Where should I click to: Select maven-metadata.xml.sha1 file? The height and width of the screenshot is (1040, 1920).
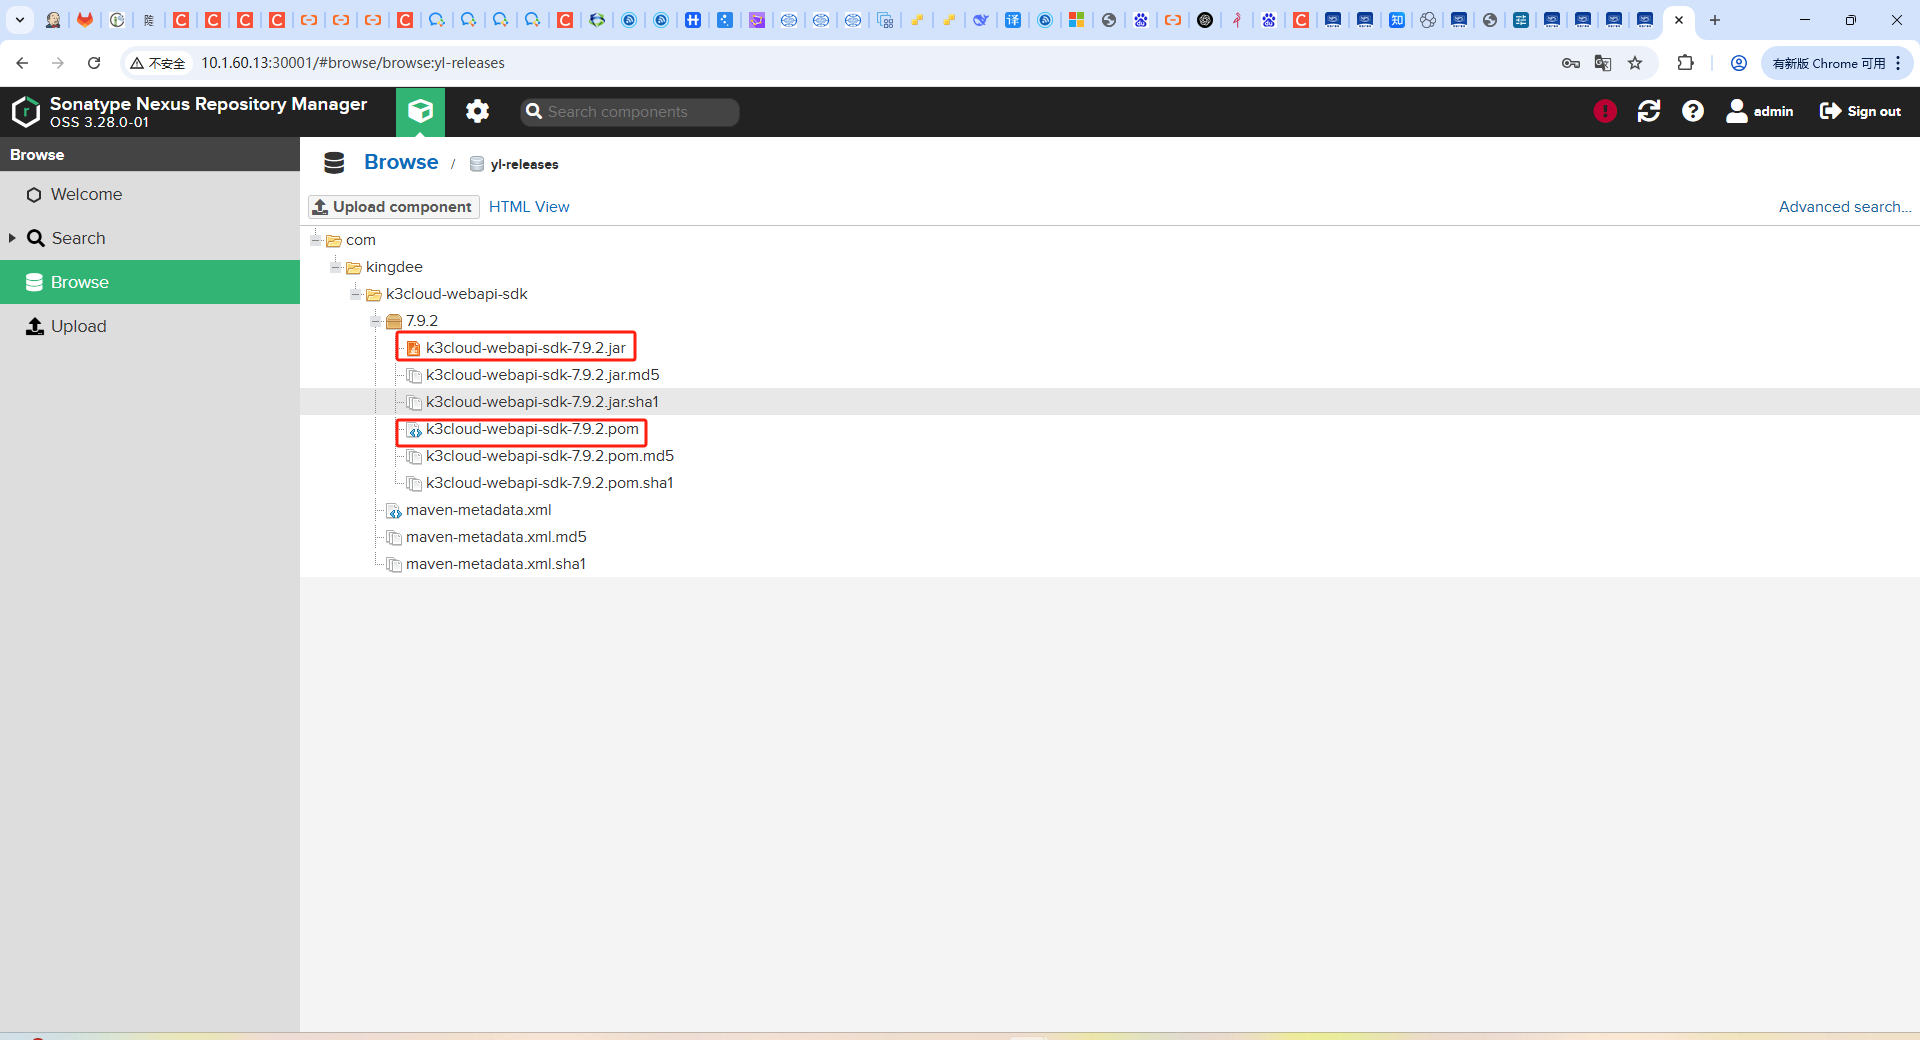pos(496,564)
